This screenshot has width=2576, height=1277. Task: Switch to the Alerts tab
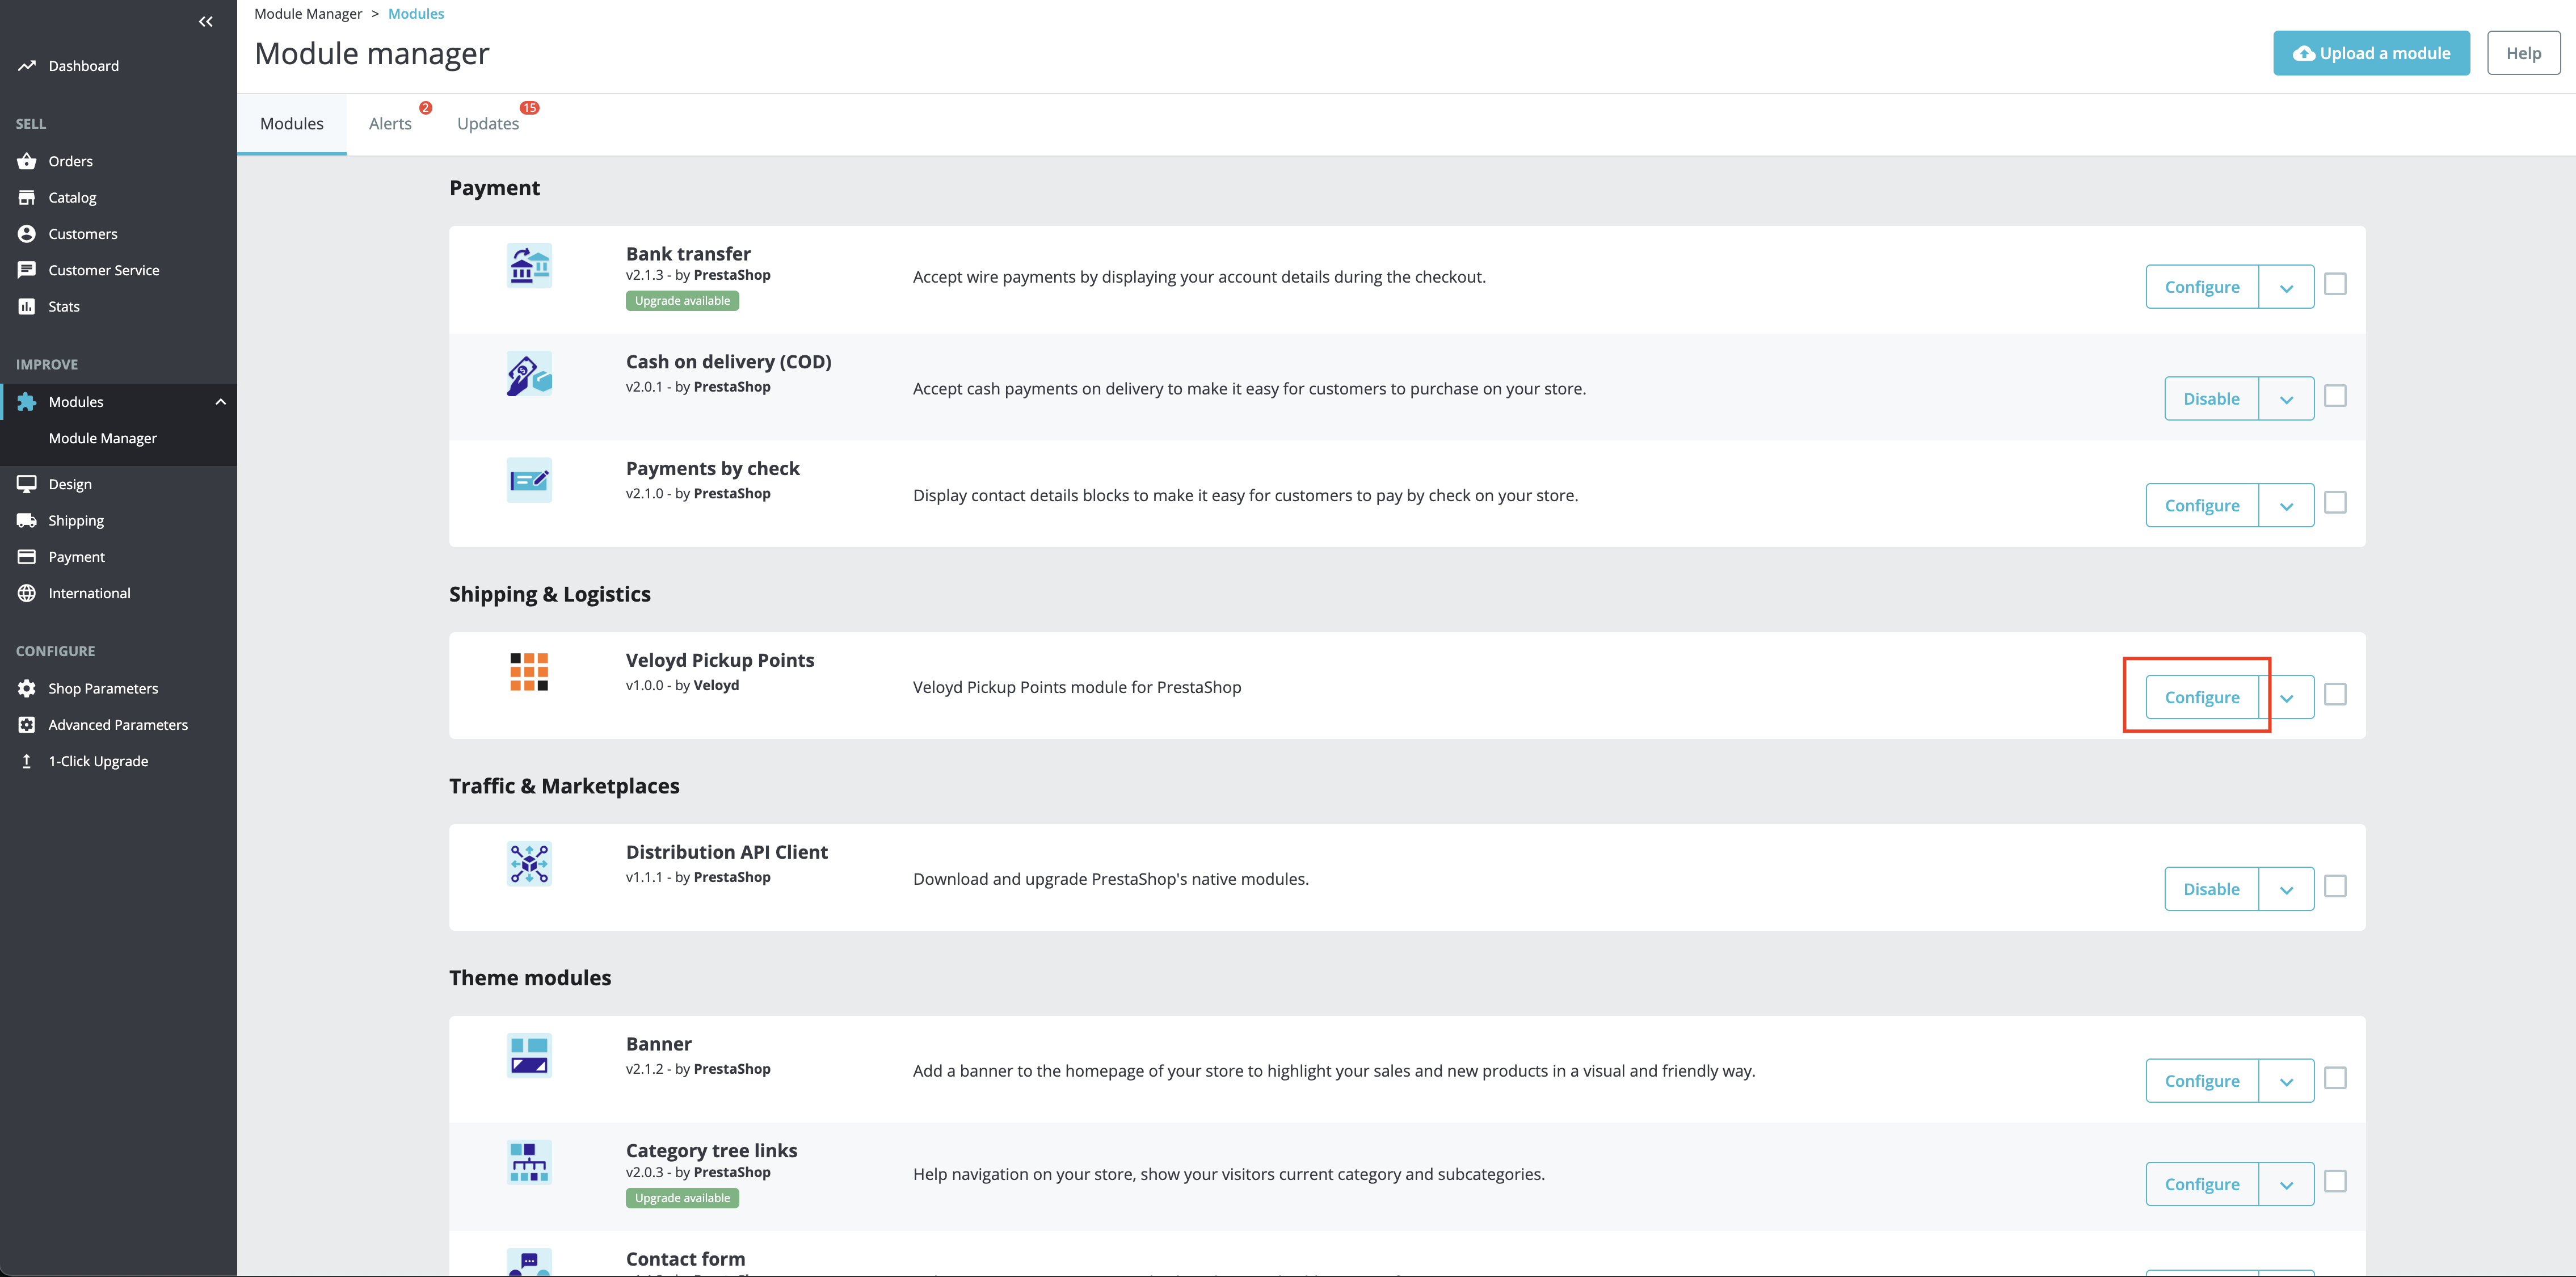point(390,124)
